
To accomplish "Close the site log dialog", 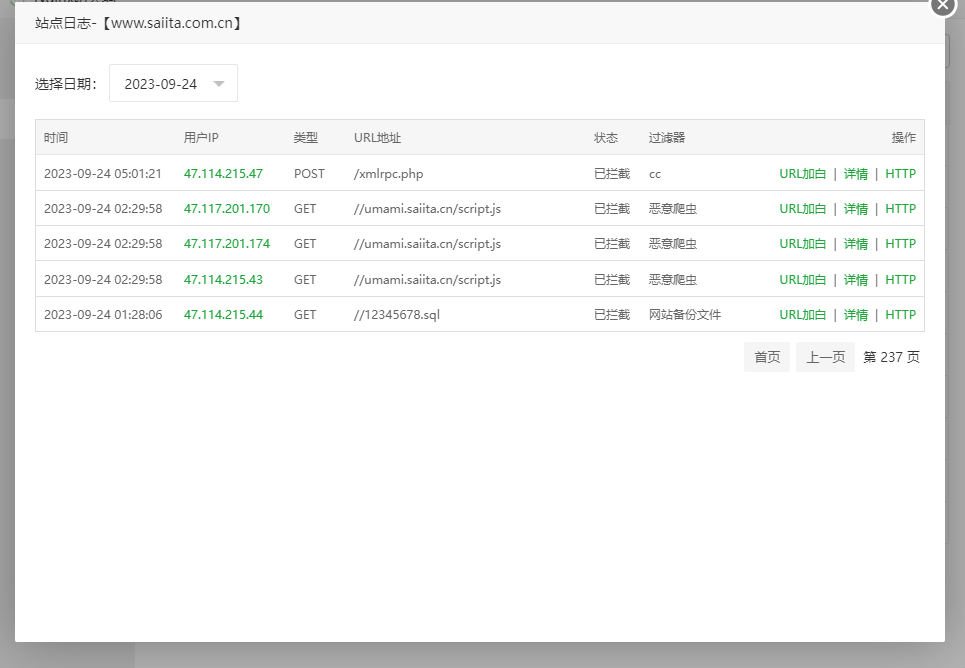I will pyautogui.click(x=942, y=5).
